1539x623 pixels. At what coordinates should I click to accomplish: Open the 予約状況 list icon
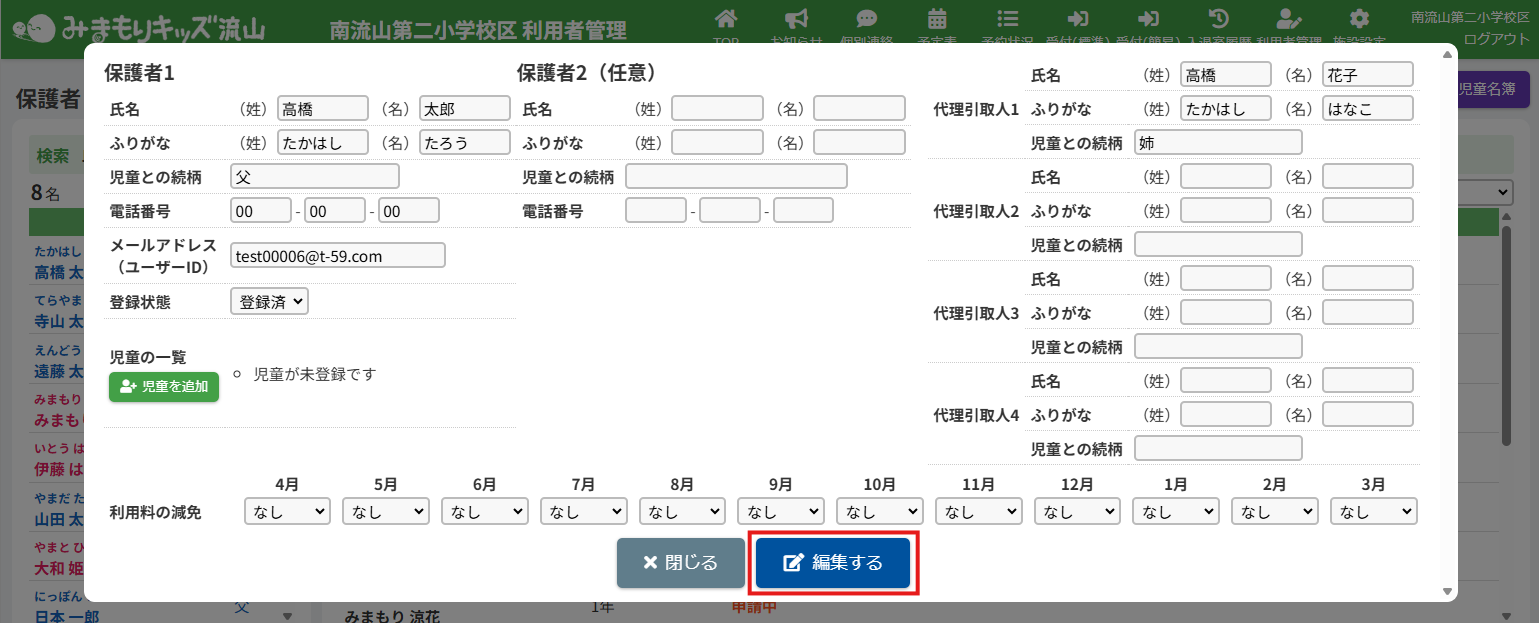[x=1008, y=20]
